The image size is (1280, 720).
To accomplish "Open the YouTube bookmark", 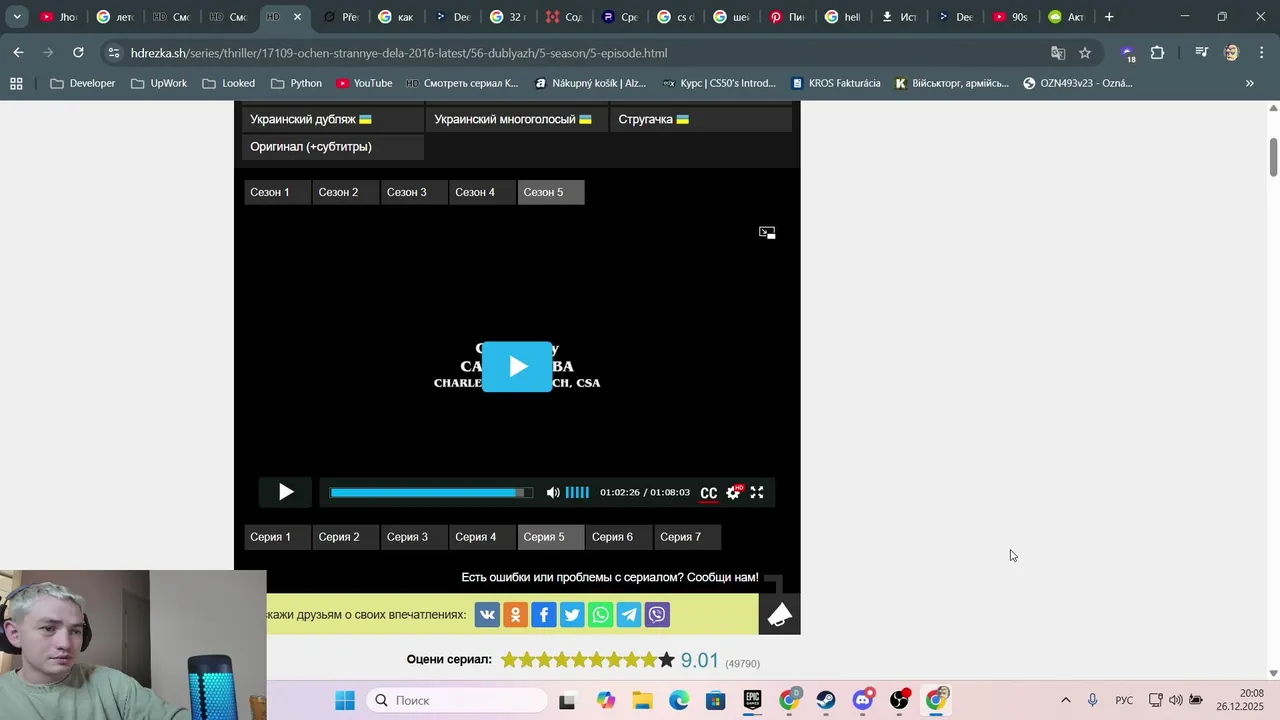I will 364,83.
